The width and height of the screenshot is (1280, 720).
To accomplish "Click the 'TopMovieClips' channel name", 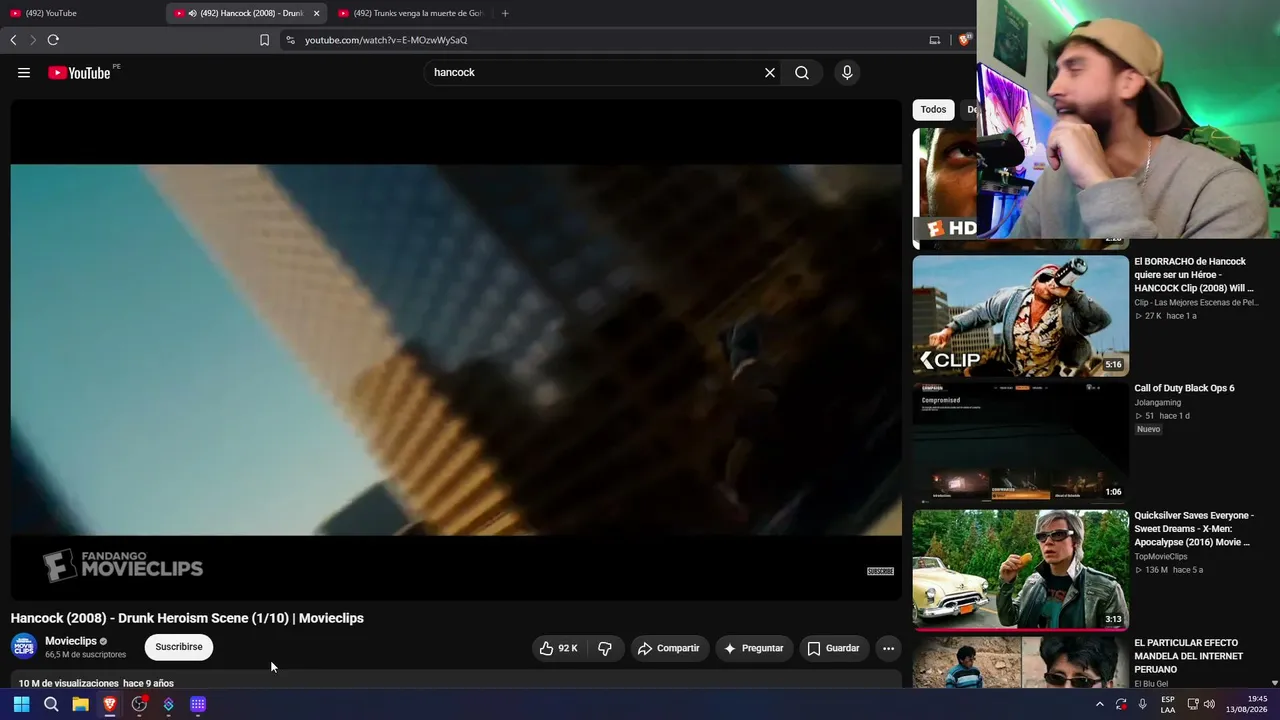I will [1161, 556].
